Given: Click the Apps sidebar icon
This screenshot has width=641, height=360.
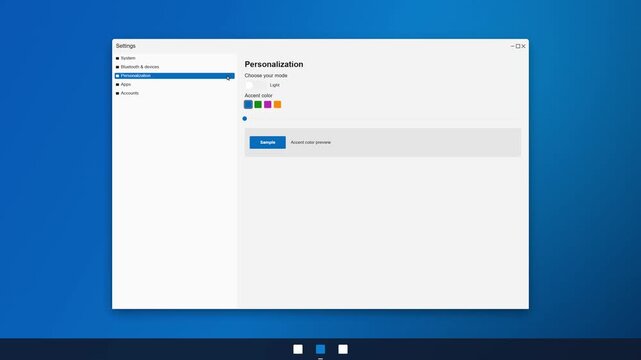Looking at the screenshot, I should [x=118, y=85].
